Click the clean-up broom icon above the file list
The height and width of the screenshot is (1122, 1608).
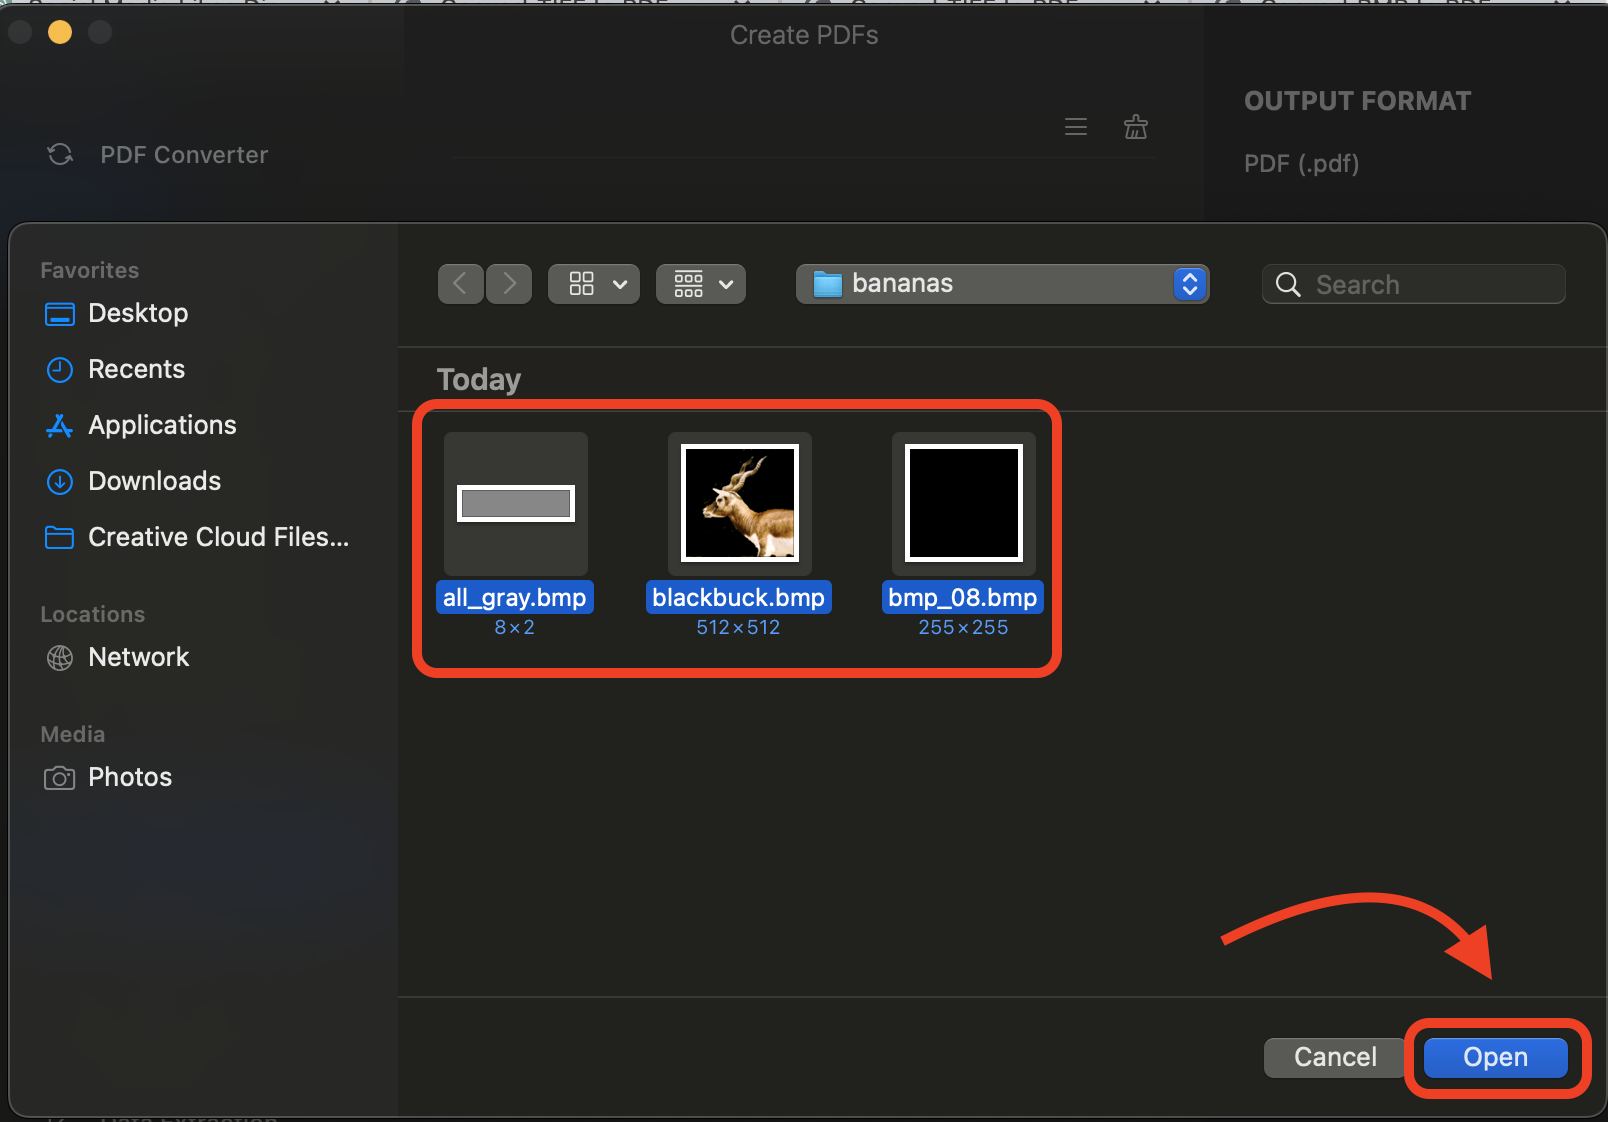point(1135,127)
